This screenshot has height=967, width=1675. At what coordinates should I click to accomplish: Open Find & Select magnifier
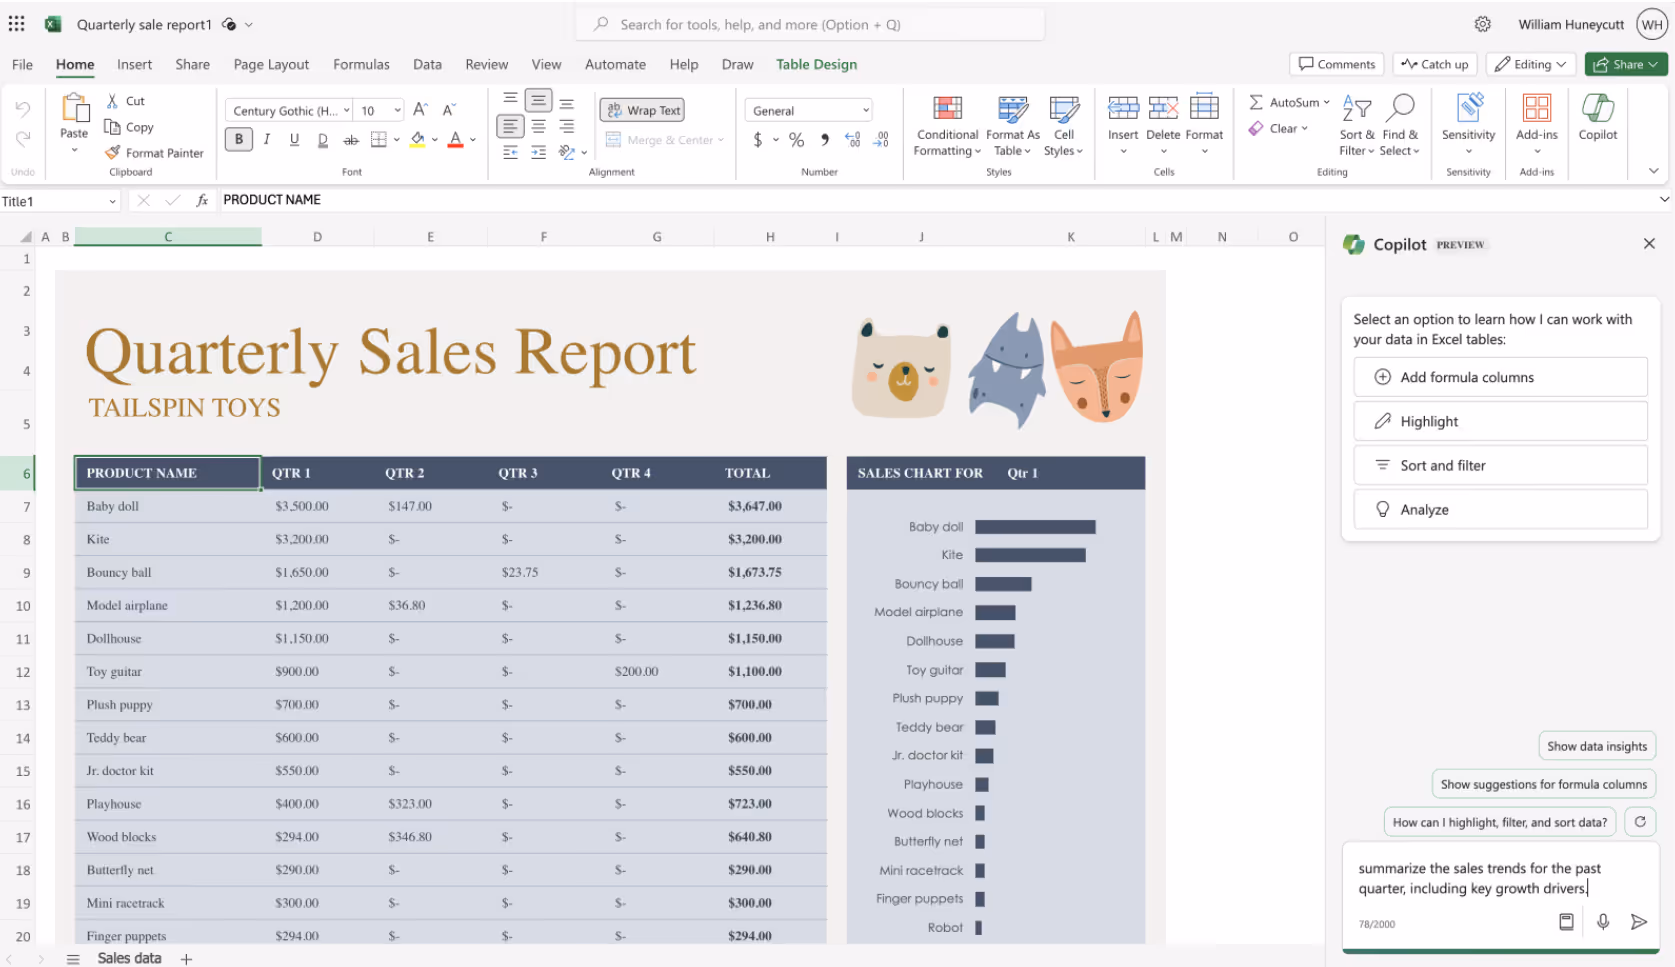(1400, 108)
